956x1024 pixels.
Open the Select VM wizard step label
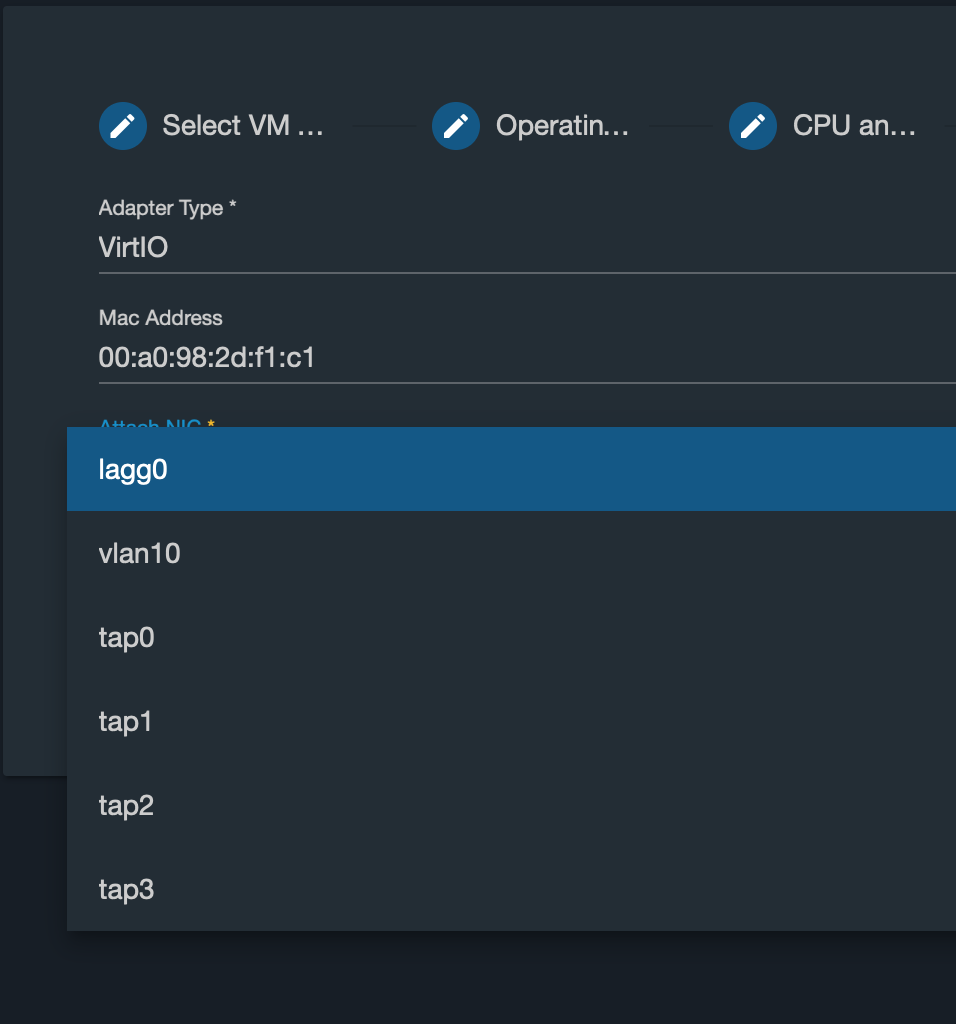point(243,125)
